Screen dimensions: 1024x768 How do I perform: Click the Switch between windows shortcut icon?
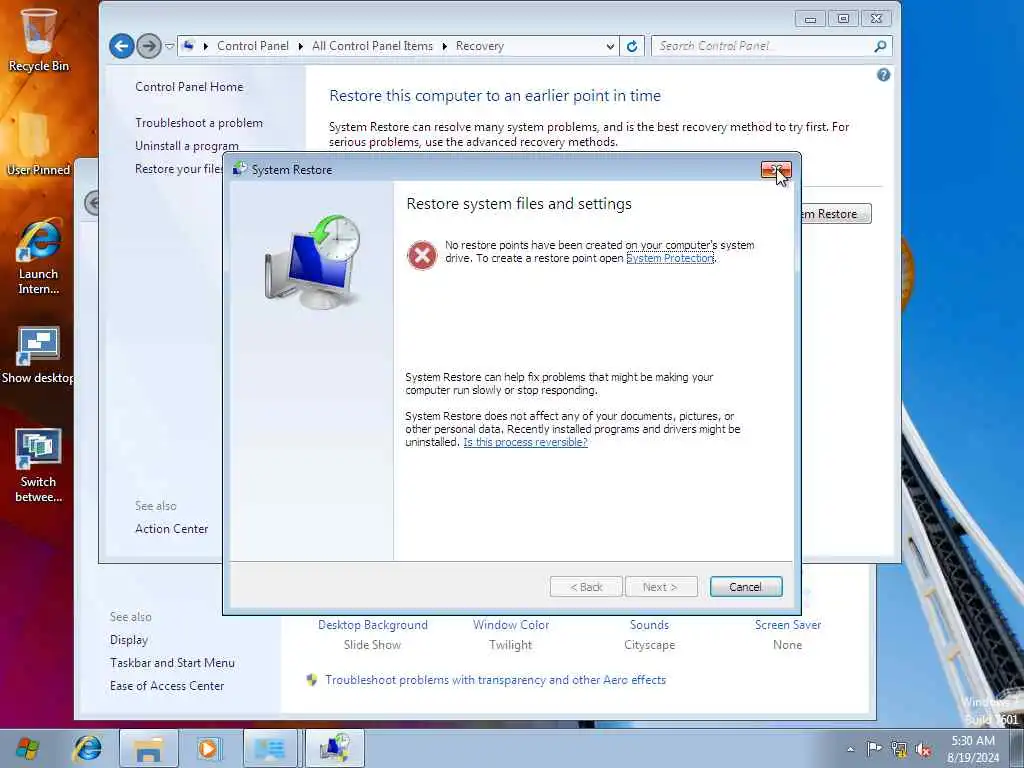pos(38,465)
